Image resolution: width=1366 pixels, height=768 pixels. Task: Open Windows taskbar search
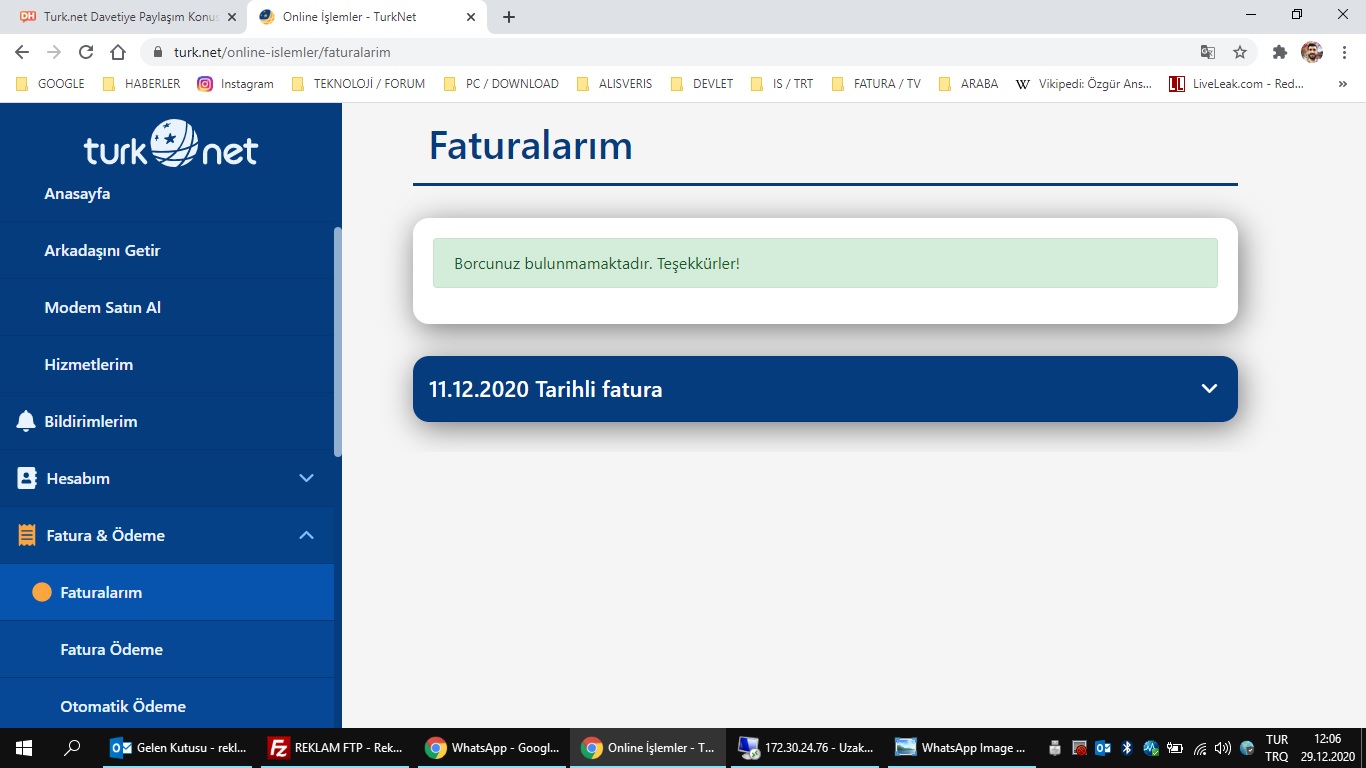point(72,748)
